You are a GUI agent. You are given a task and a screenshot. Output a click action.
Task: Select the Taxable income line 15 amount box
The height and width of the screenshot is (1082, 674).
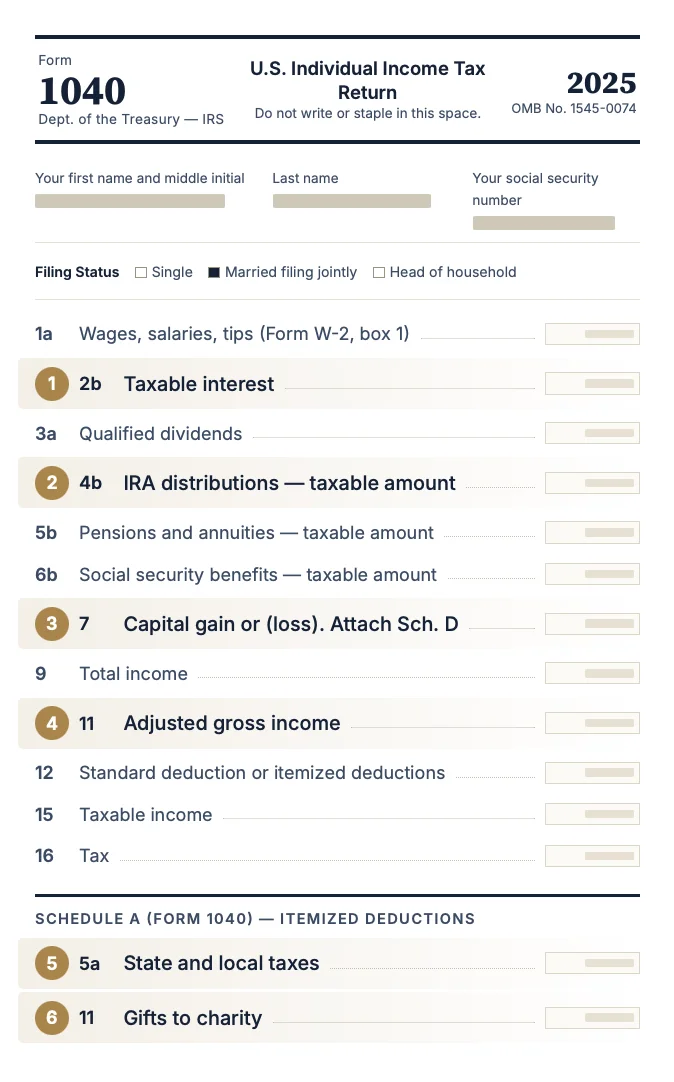[x=592, y=814]
